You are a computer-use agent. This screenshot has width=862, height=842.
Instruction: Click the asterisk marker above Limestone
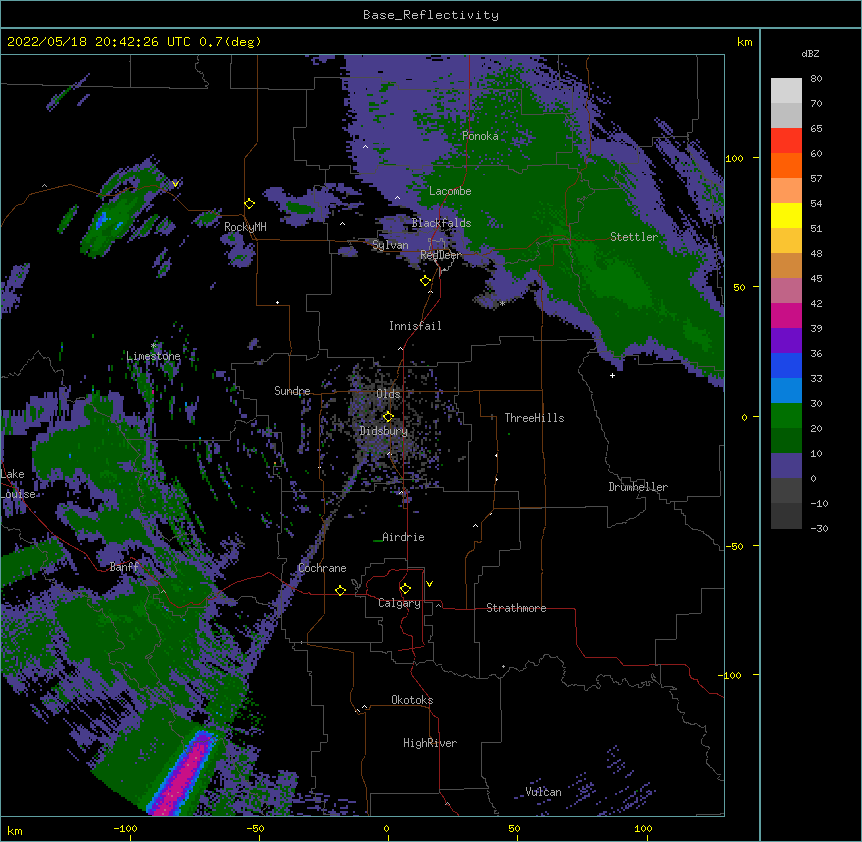point(153,346)
